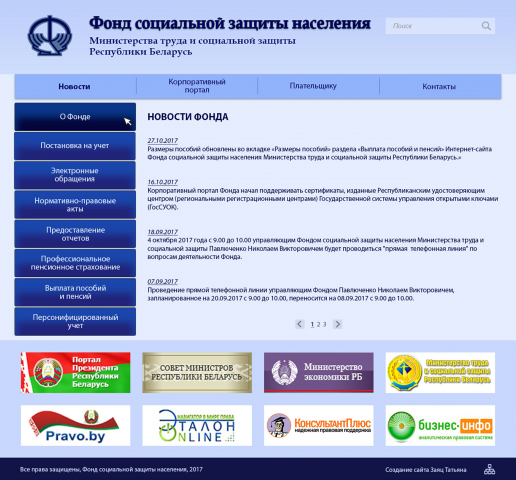Open Электронные обращения section
This screenshot has height=480, width=516.
pyautogui.click(x=75, y=175)
